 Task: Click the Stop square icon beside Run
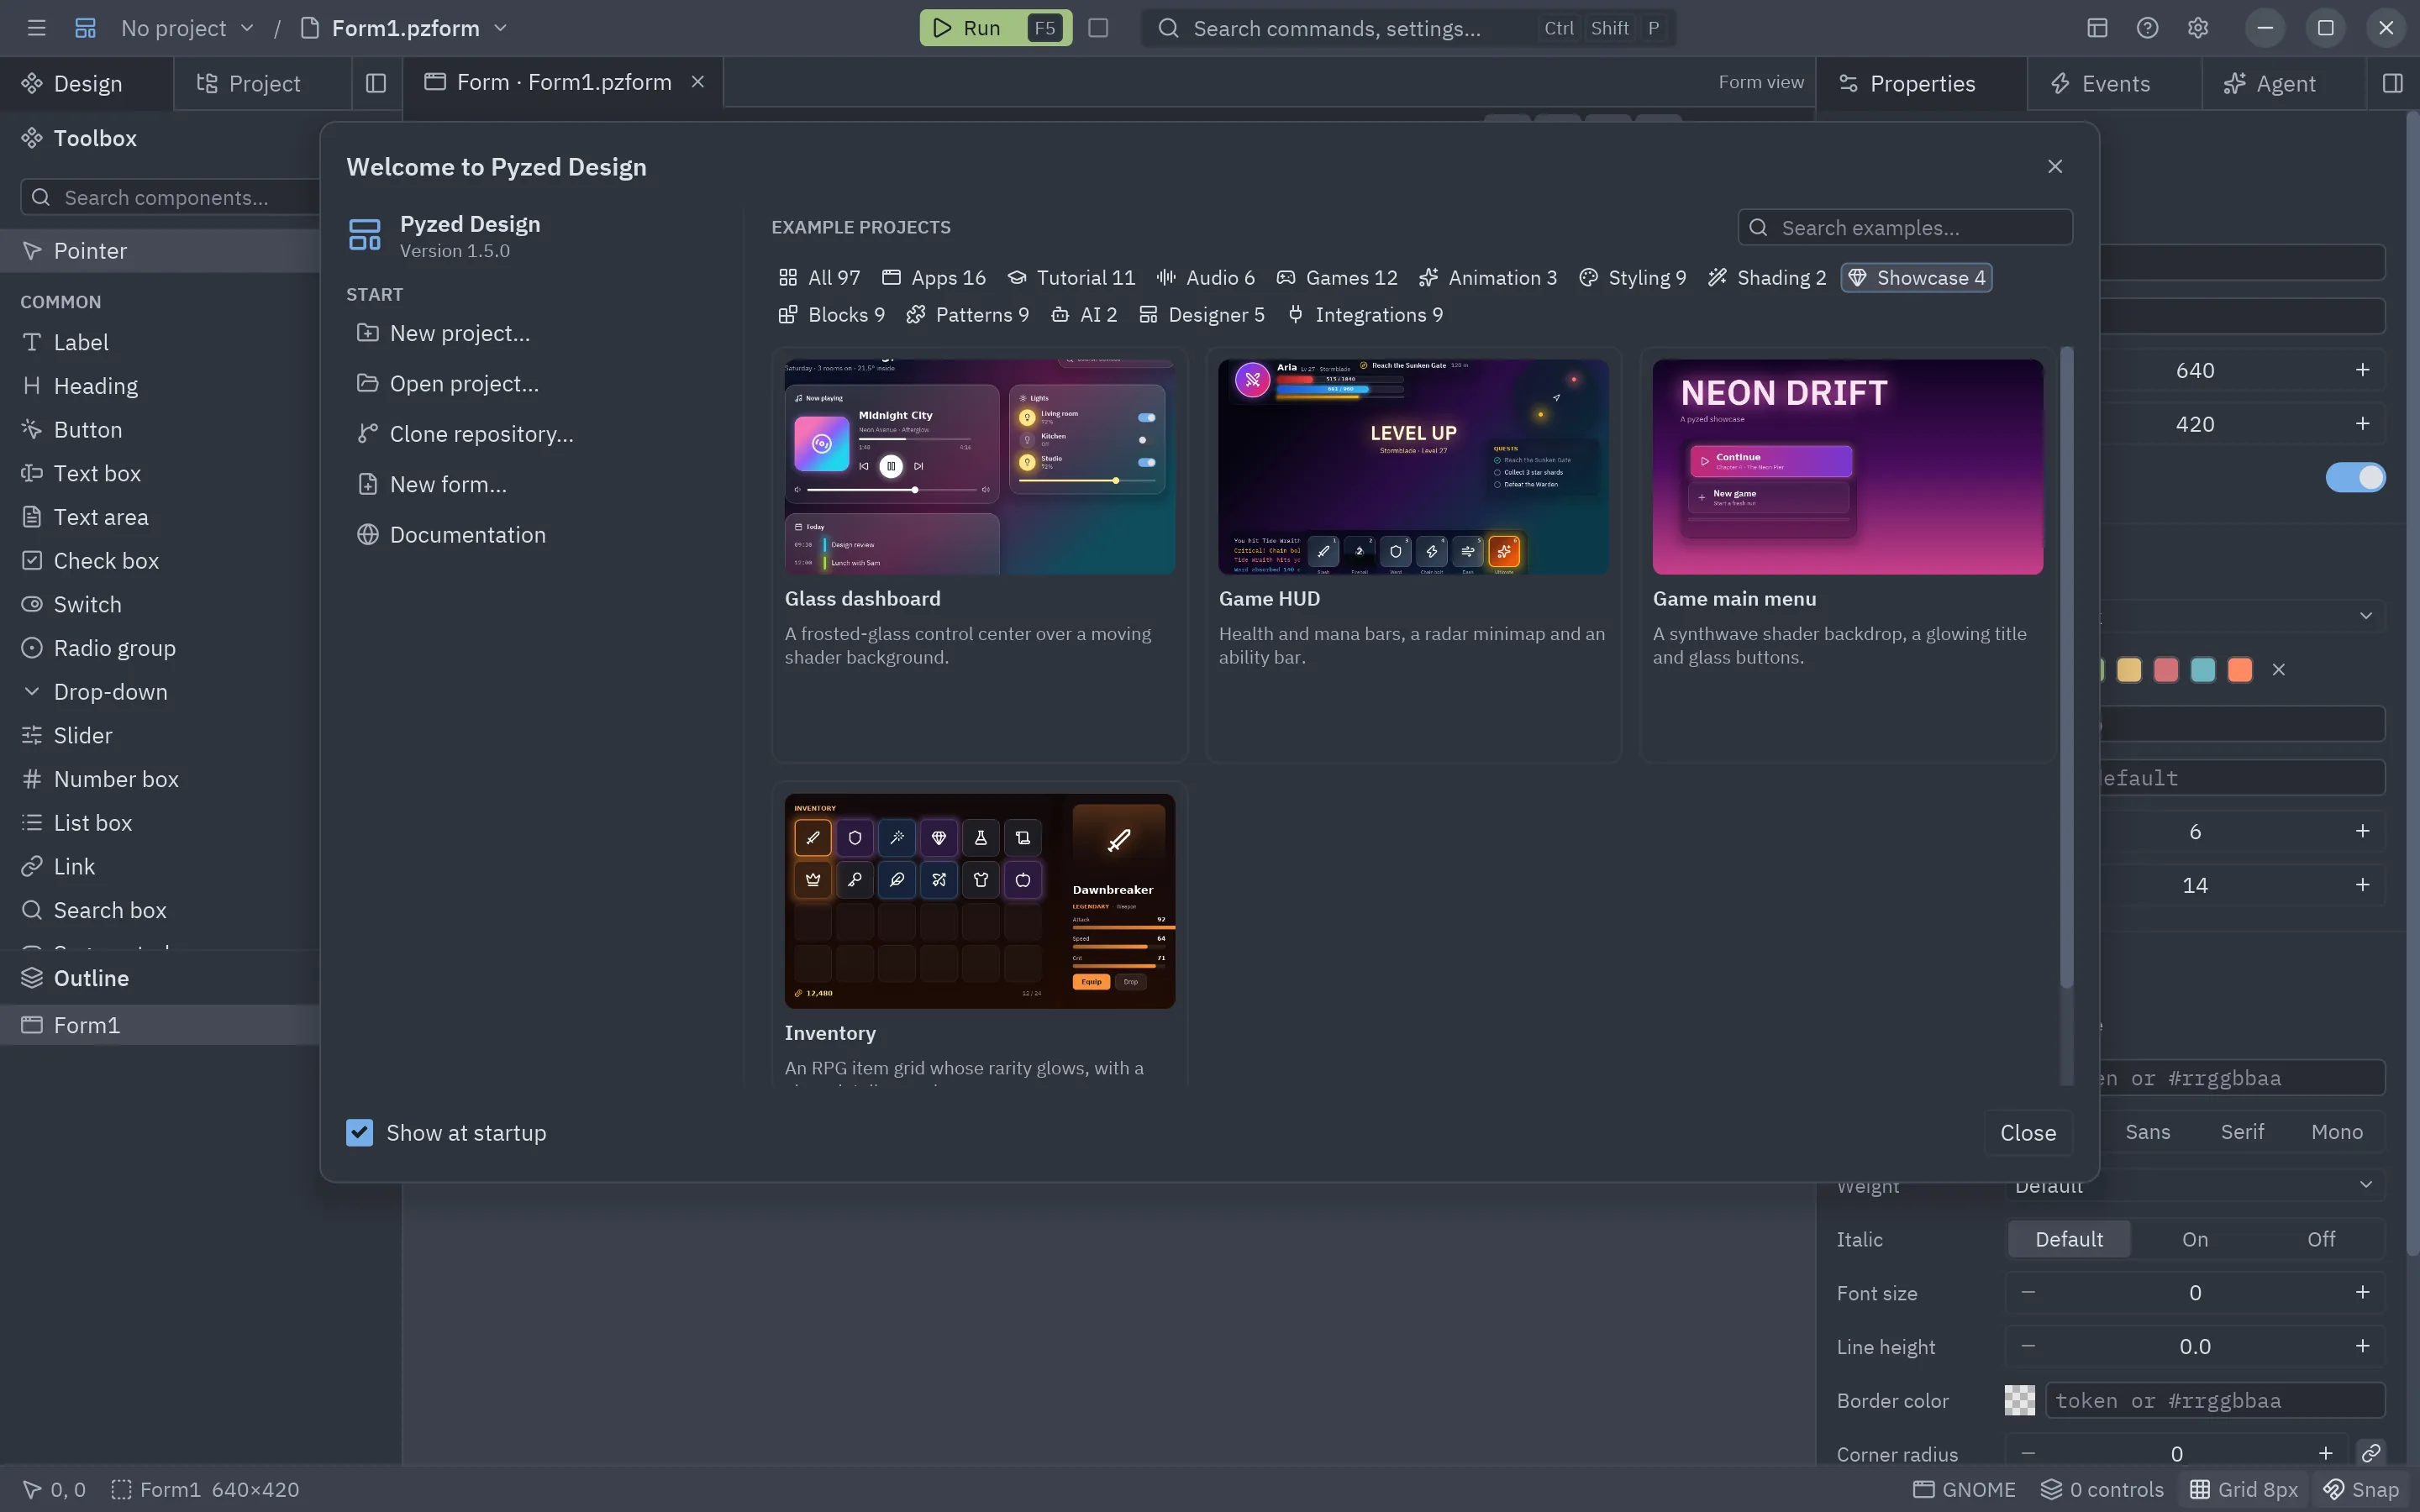[1098, 28]
